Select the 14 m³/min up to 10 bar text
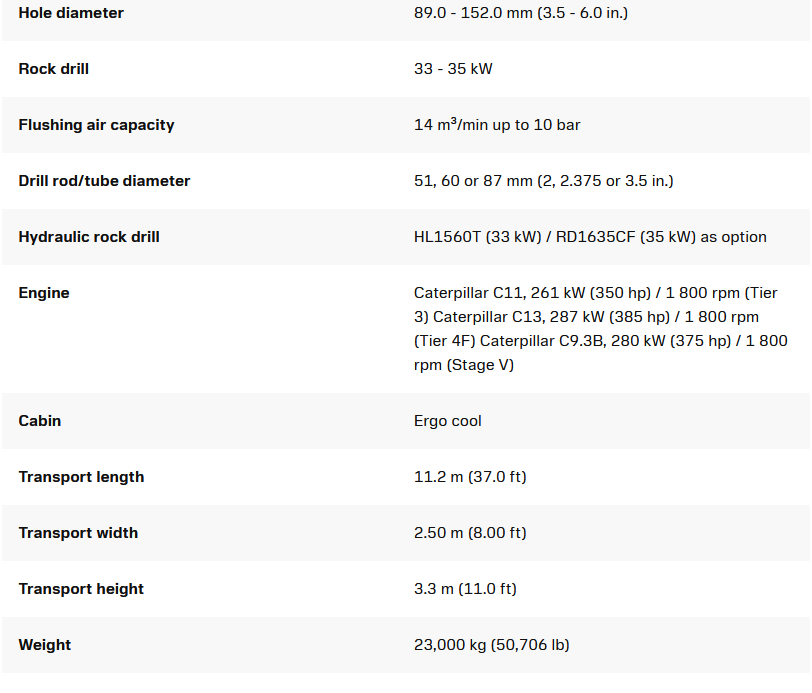 (497, 125)
